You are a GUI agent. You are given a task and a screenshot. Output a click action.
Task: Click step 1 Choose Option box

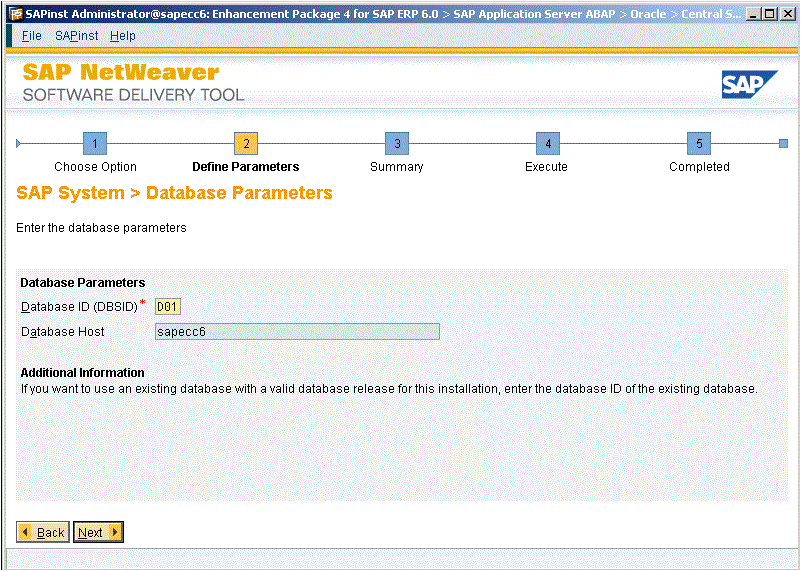(95, 144)
